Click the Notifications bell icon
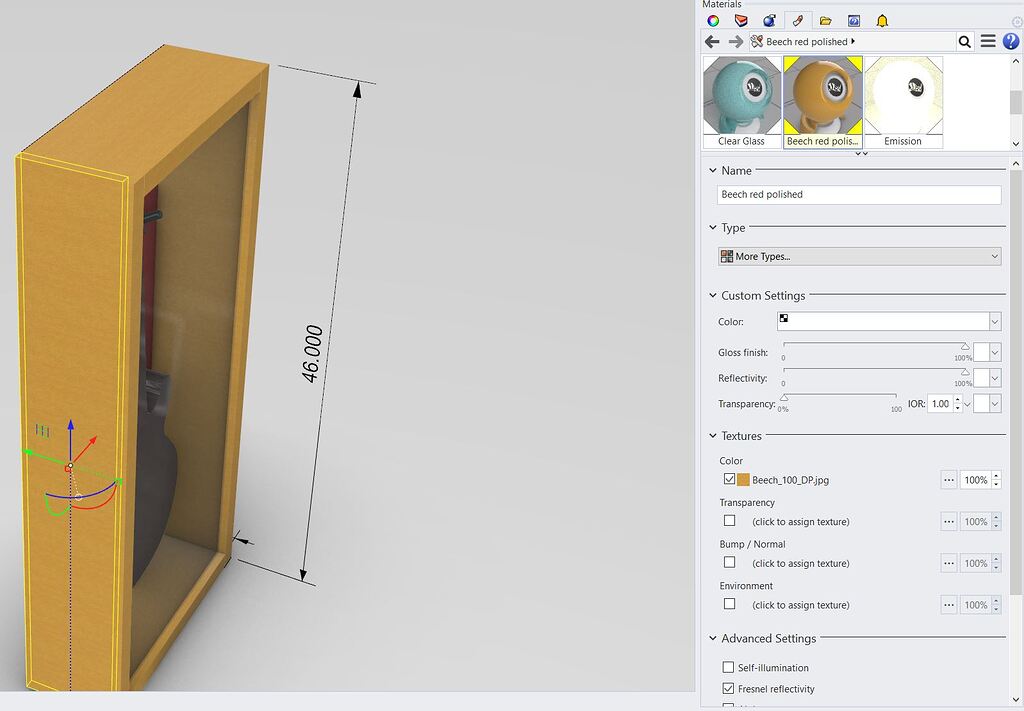 coord(883,20)
